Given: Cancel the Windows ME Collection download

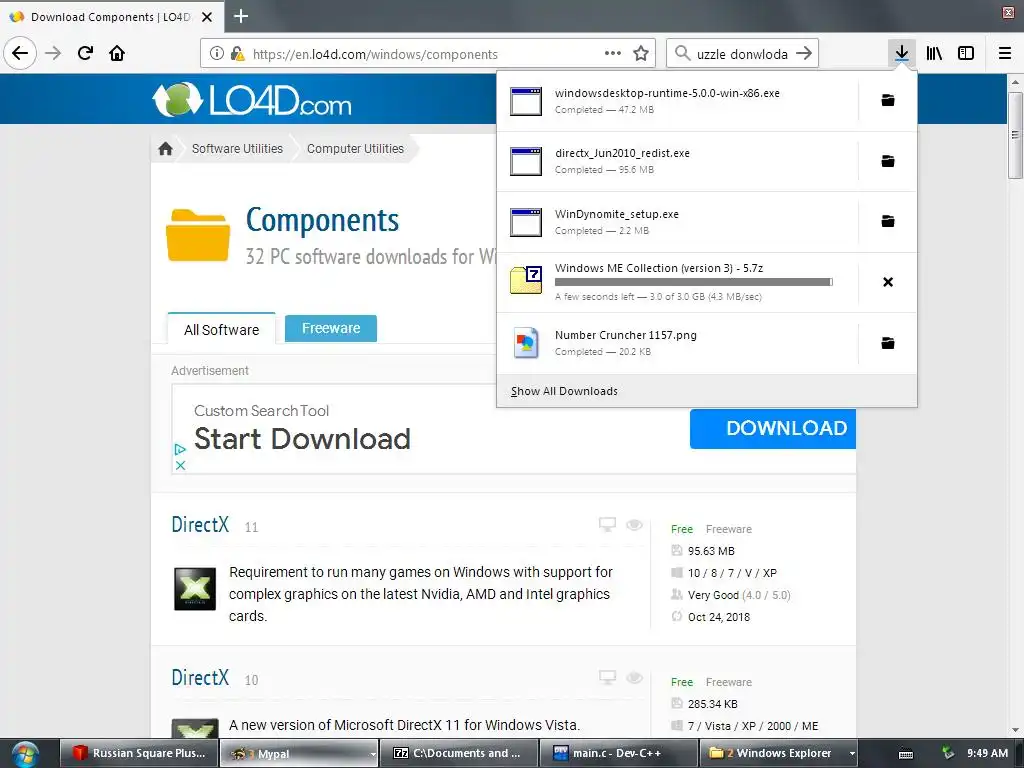Looking at the screenshot, I should coord(888,282).
